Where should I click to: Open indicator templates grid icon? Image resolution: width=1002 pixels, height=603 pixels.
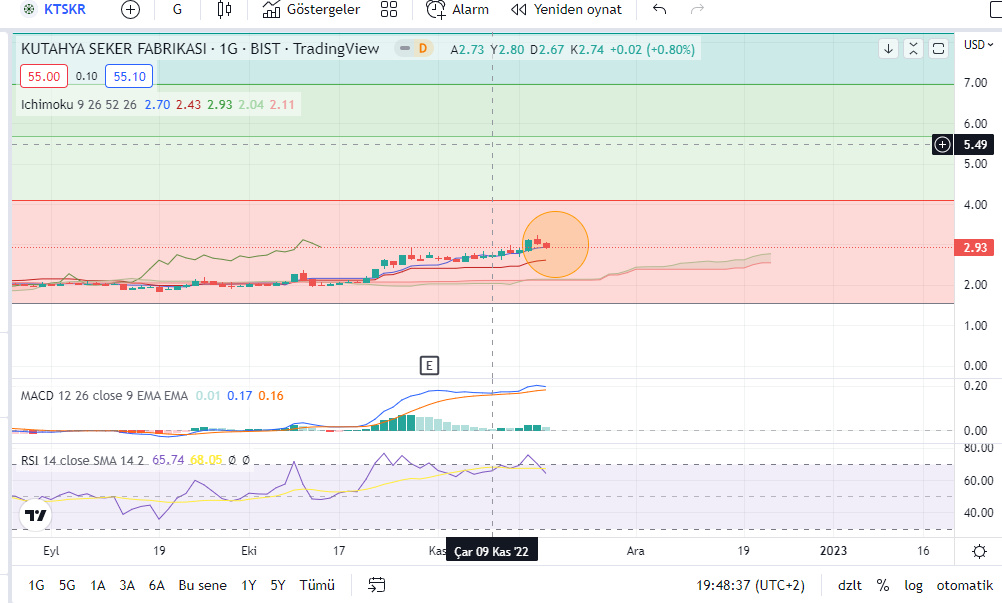click(389, 10)
